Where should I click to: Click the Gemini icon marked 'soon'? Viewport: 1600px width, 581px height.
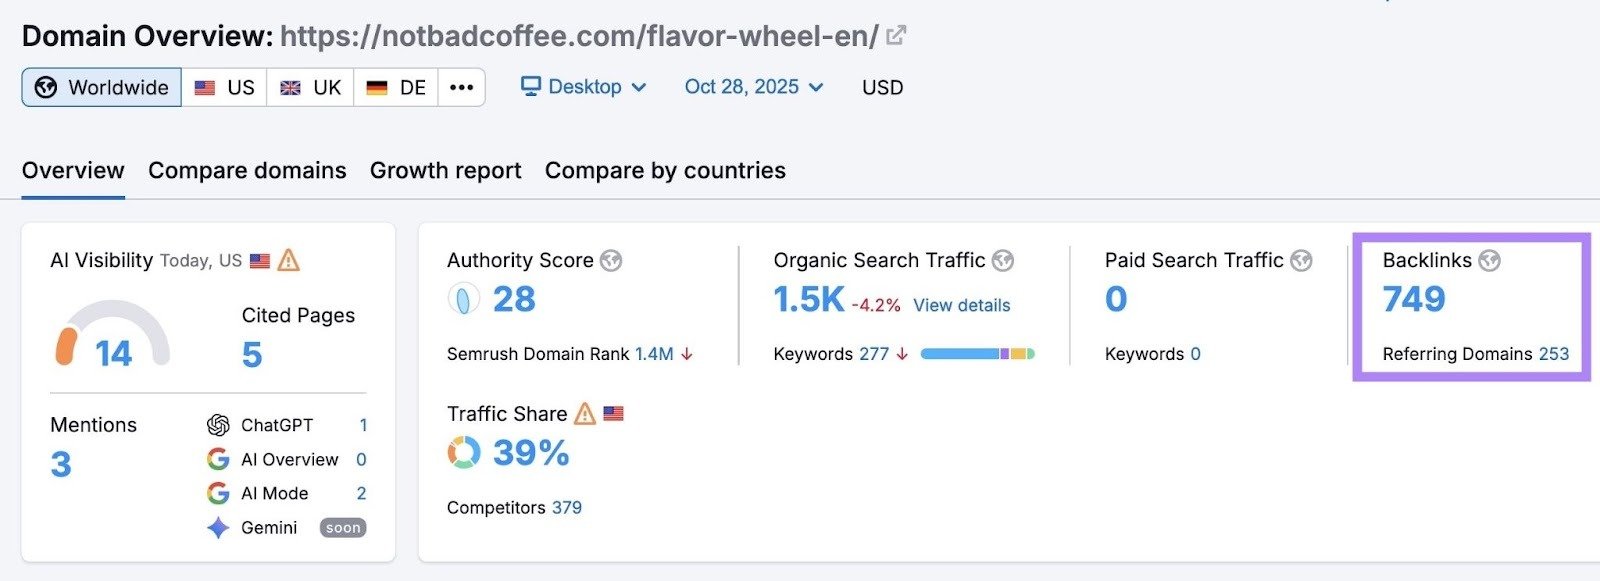coord(219,527)
